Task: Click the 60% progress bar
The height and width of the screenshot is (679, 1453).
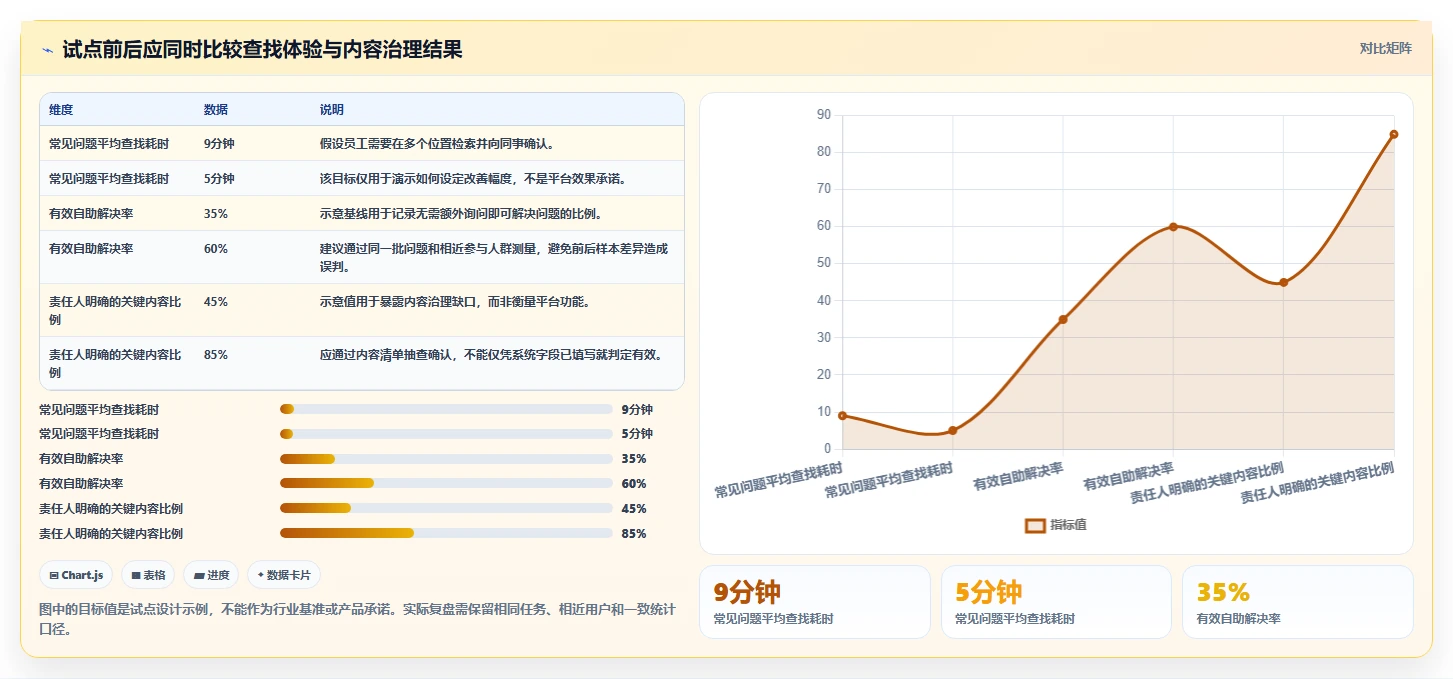Action: point(446,483)
